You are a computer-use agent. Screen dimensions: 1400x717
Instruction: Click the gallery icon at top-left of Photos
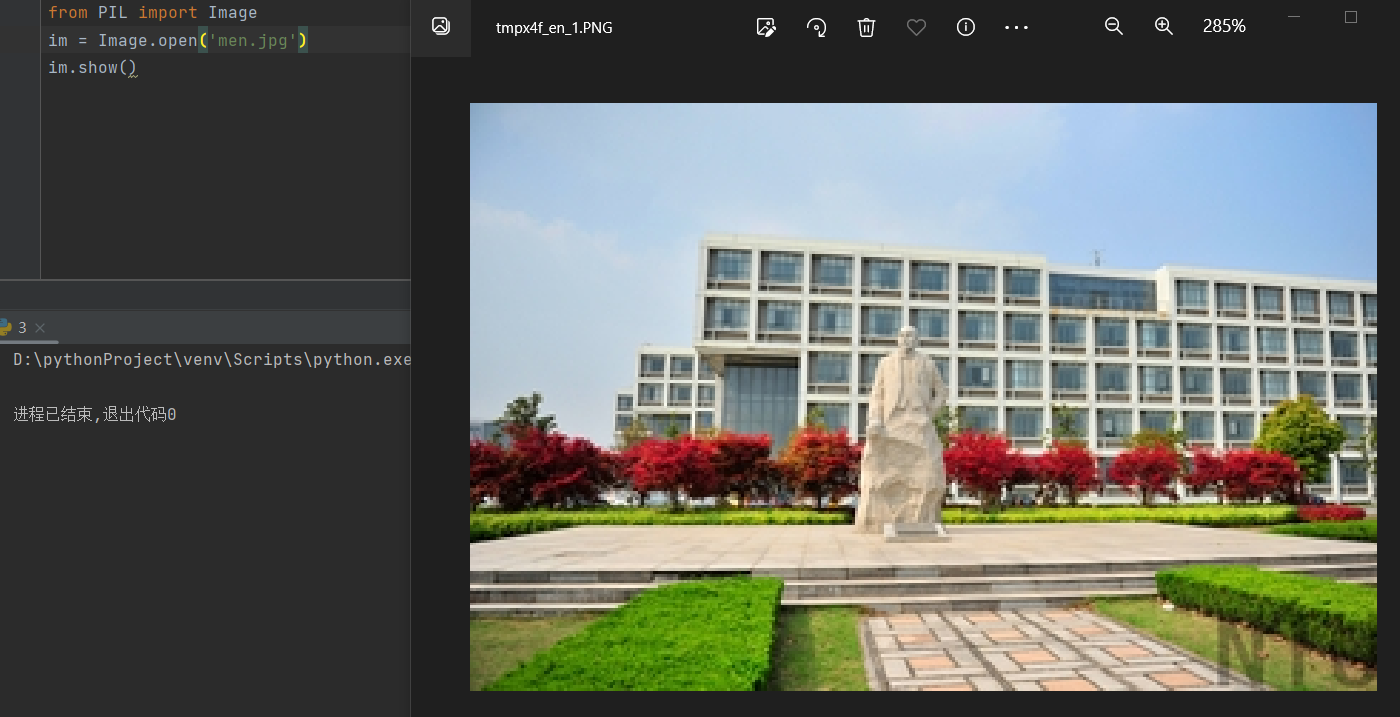pos(440,27)
